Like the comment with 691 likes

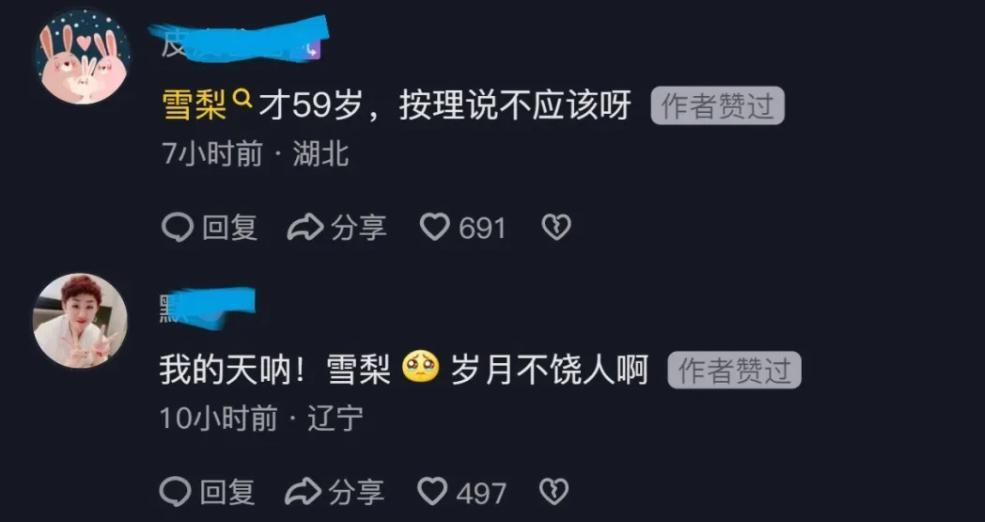(x=435, y=227)
